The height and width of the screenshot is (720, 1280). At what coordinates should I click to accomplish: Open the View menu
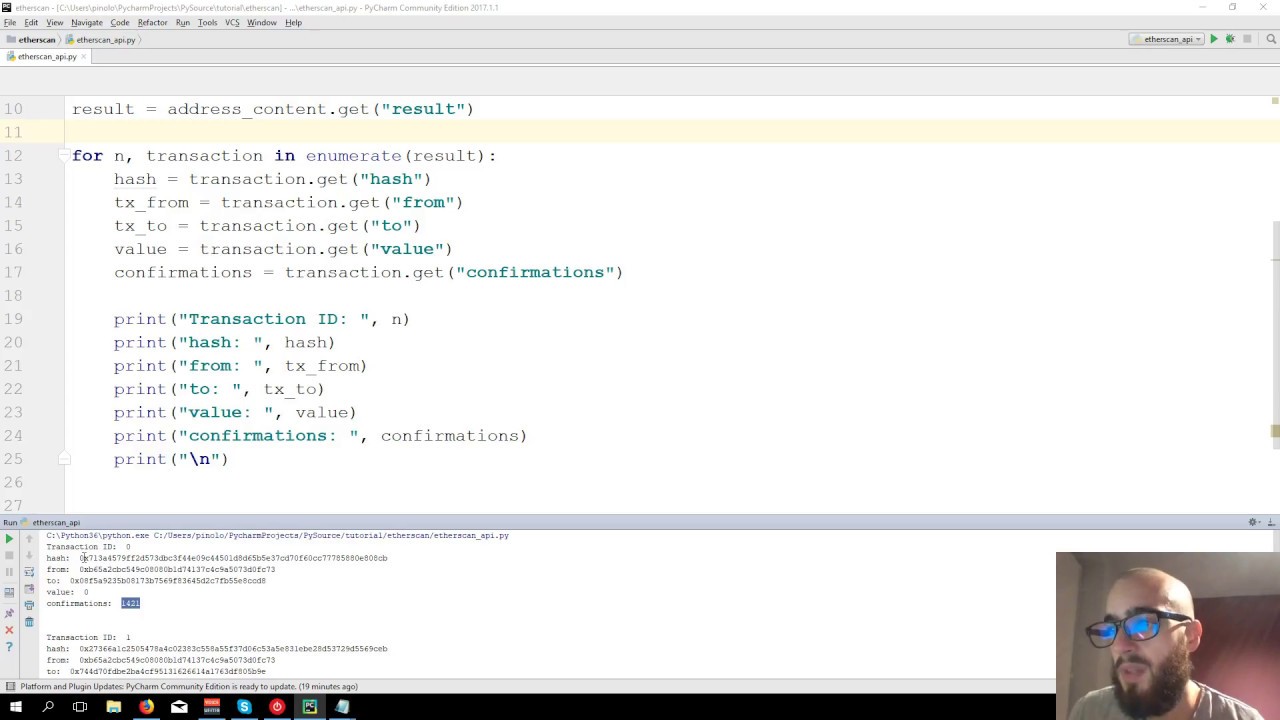point(54,22)
